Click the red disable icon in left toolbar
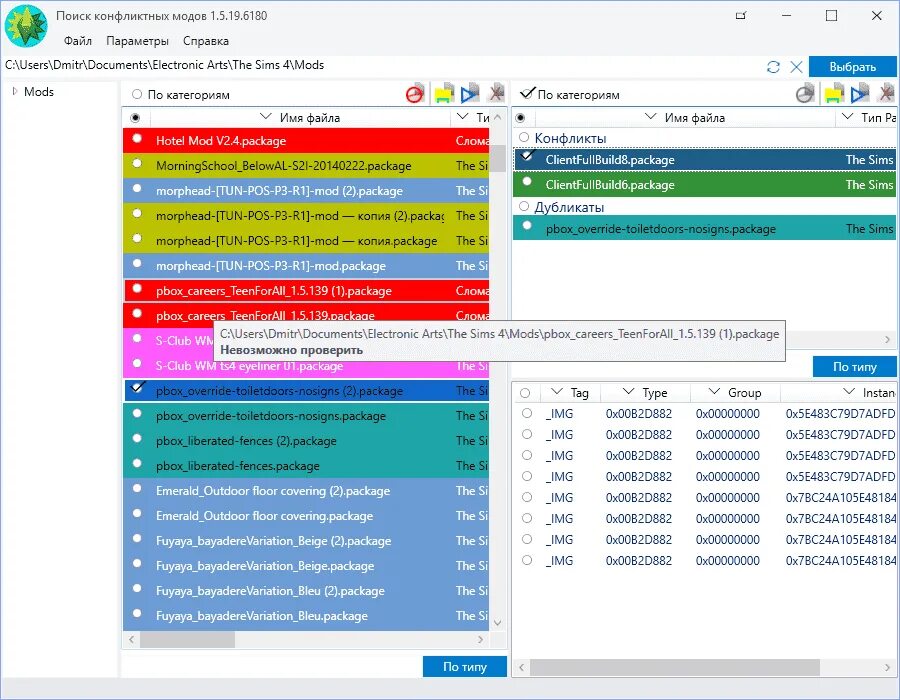 click(x=414, y=94)
